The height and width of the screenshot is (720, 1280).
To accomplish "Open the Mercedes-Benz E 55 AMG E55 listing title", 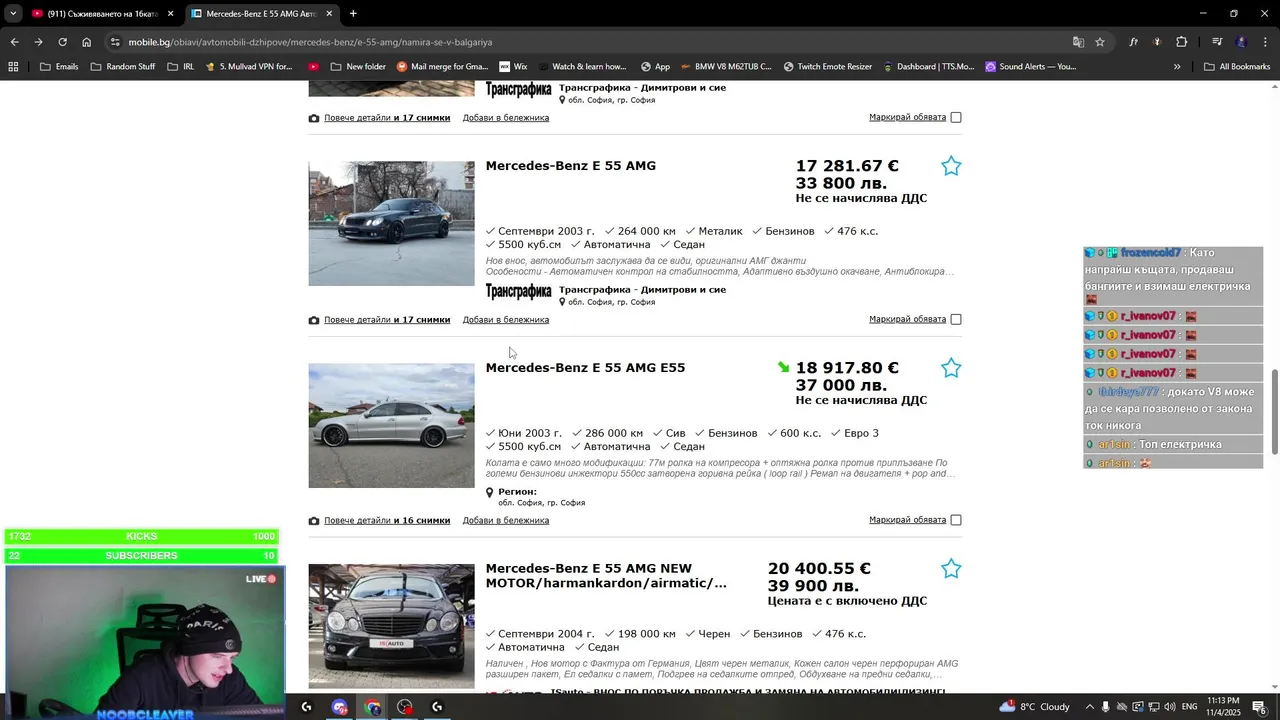I will click(x=585, y=368).
